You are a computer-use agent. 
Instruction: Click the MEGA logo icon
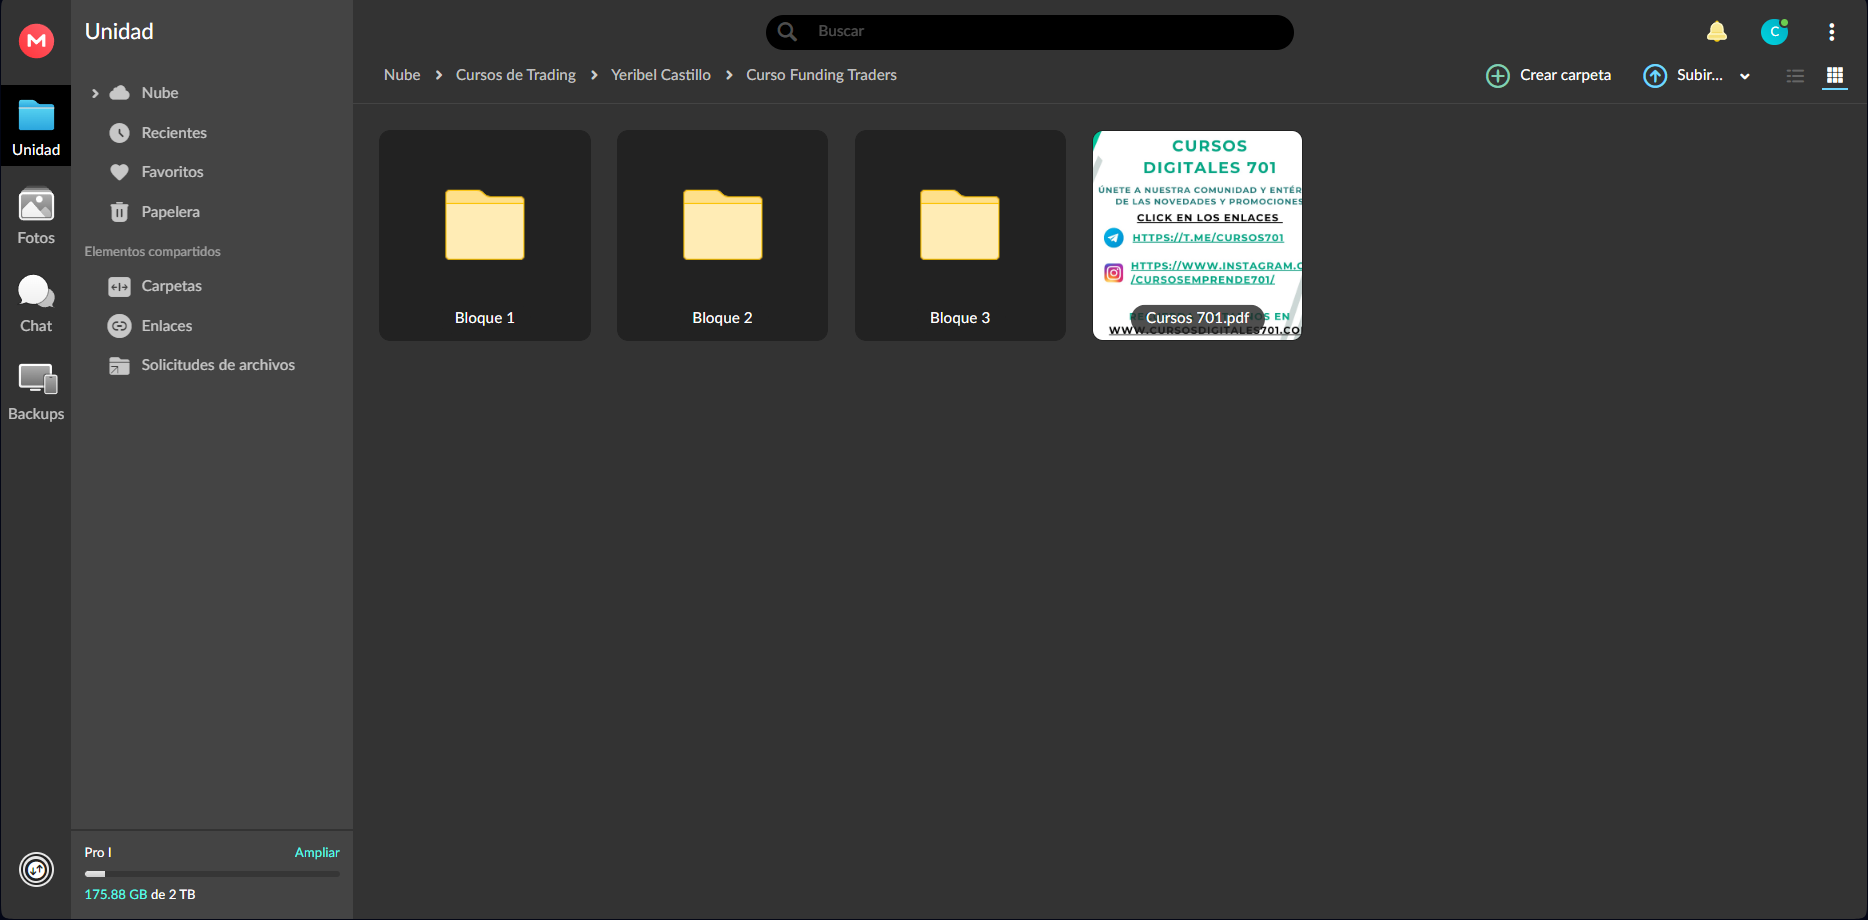tap(36, 41)
